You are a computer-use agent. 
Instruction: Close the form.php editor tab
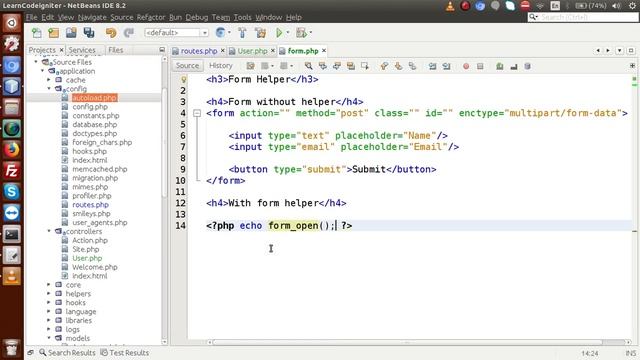[324, 51]
